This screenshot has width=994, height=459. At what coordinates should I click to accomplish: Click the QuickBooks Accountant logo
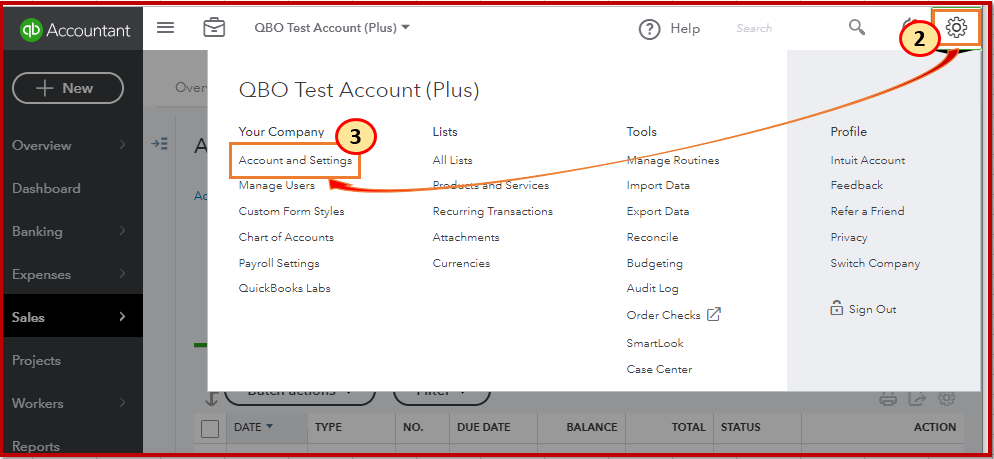tap(76, 30)
